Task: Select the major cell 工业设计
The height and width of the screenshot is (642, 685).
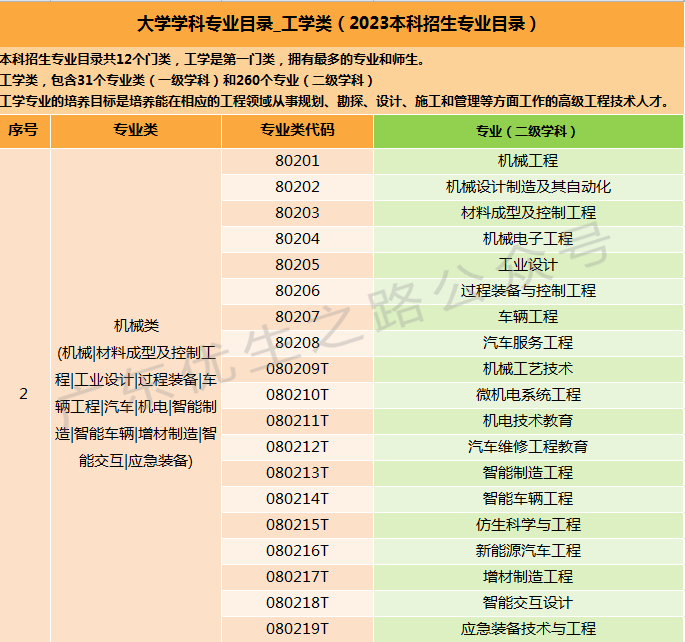Action: click(528, 265)
